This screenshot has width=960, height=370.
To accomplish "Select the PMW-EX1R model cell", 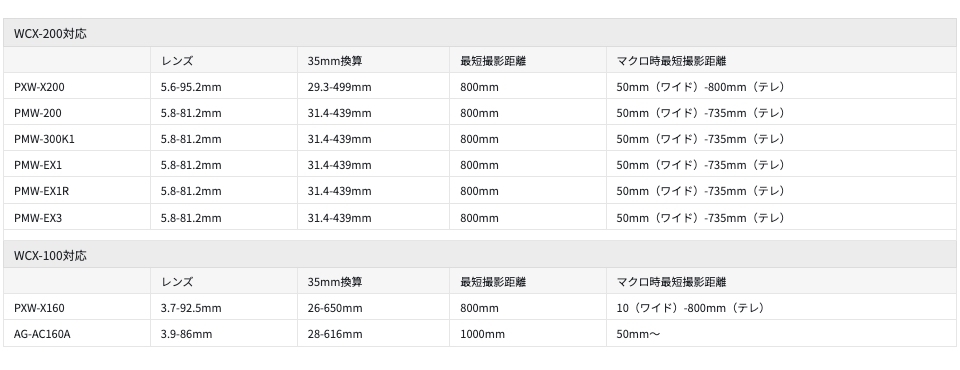I will click(77, 191).
